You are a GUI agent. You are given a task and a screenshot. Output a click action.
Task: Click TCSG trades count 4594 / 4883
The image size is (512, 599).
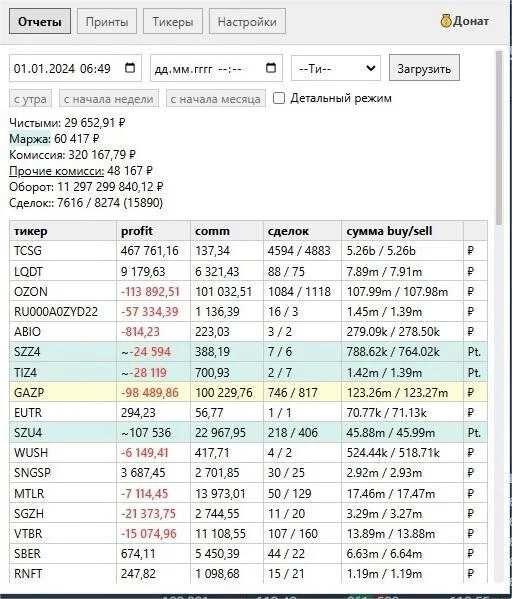299,251
